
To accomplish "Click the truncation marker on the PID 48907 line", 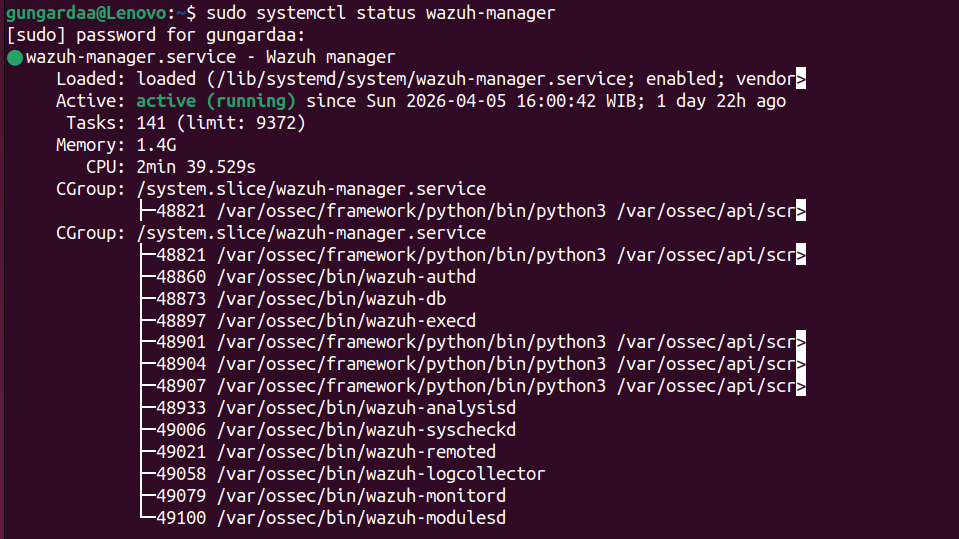I will [800, 387].
